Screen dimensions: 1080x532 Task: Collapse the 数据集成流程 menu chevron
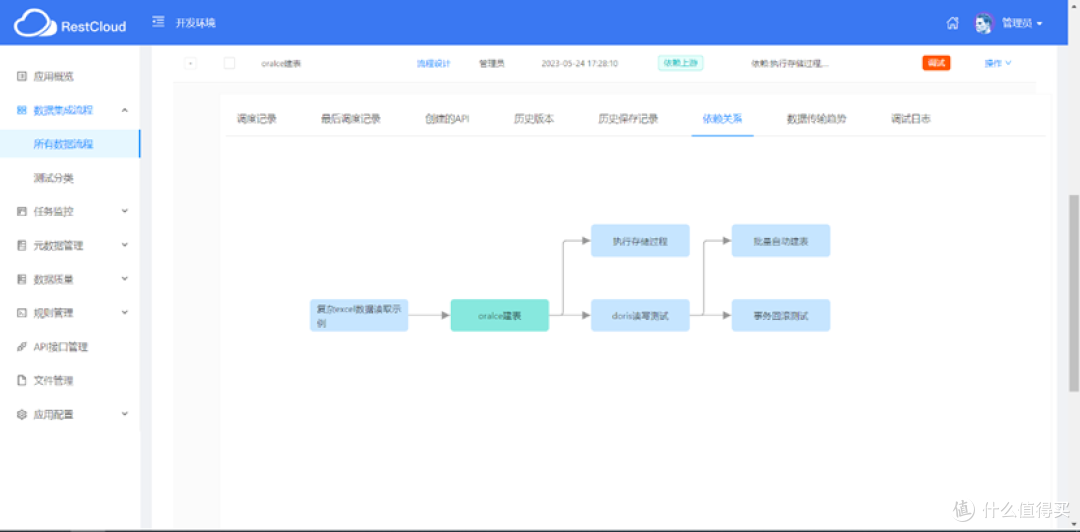[125, 110]
